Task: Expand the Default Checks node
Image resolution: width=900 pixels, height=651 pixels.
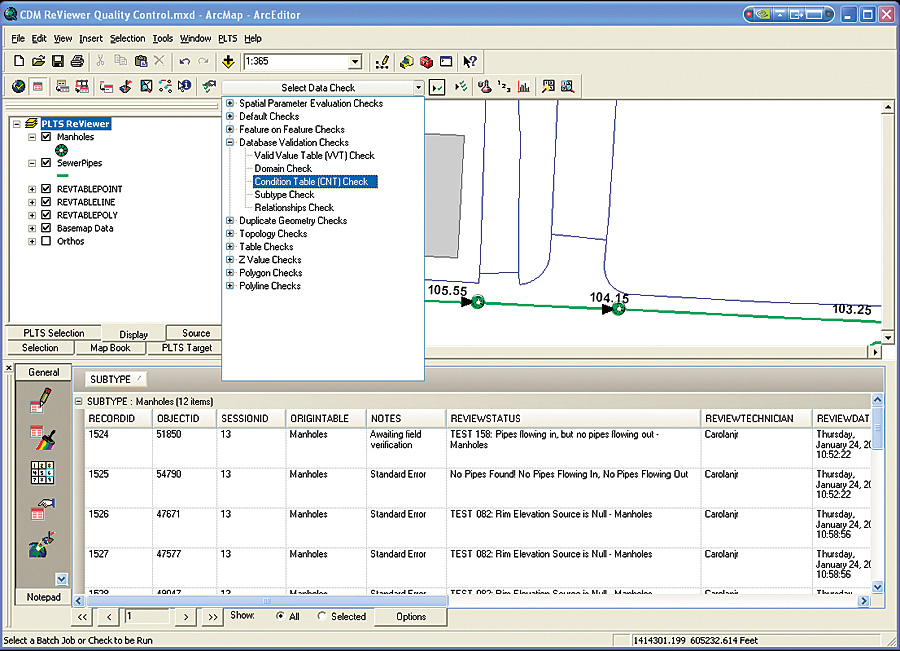Action: [230, 116]
